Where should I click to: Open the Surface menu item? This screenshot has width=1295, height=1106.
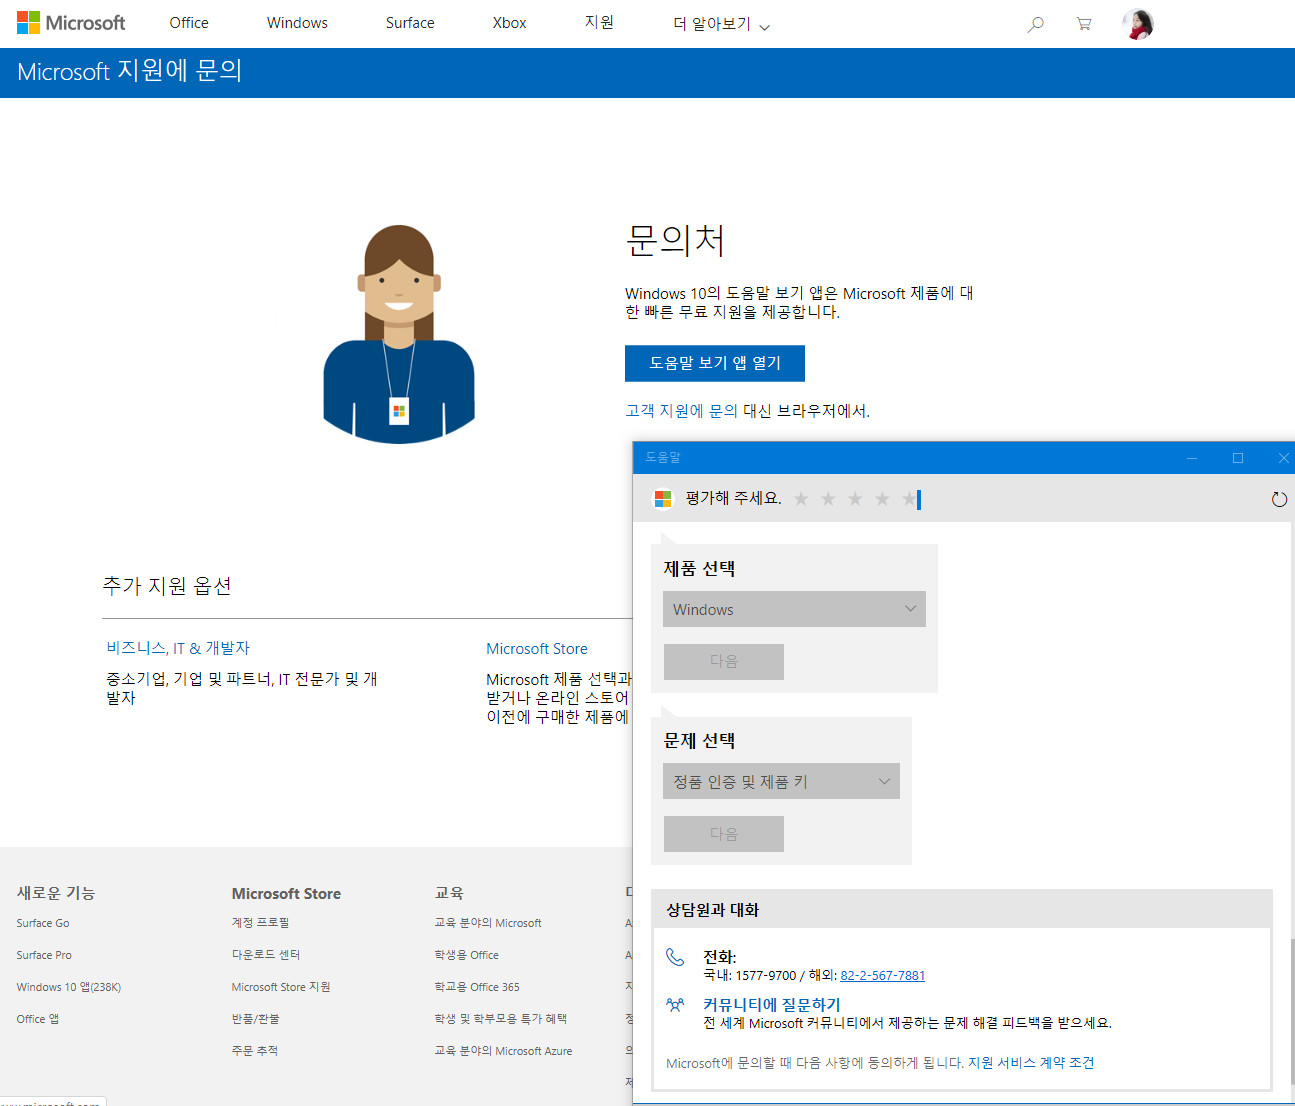click(410, 23)
